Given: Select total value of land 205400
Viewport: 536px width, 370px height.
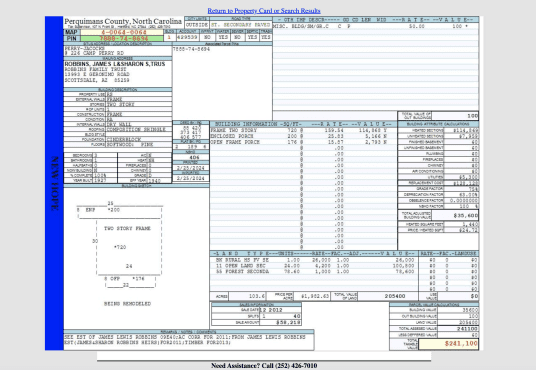Looking at the screenshot, I should (x=388, y=296).
